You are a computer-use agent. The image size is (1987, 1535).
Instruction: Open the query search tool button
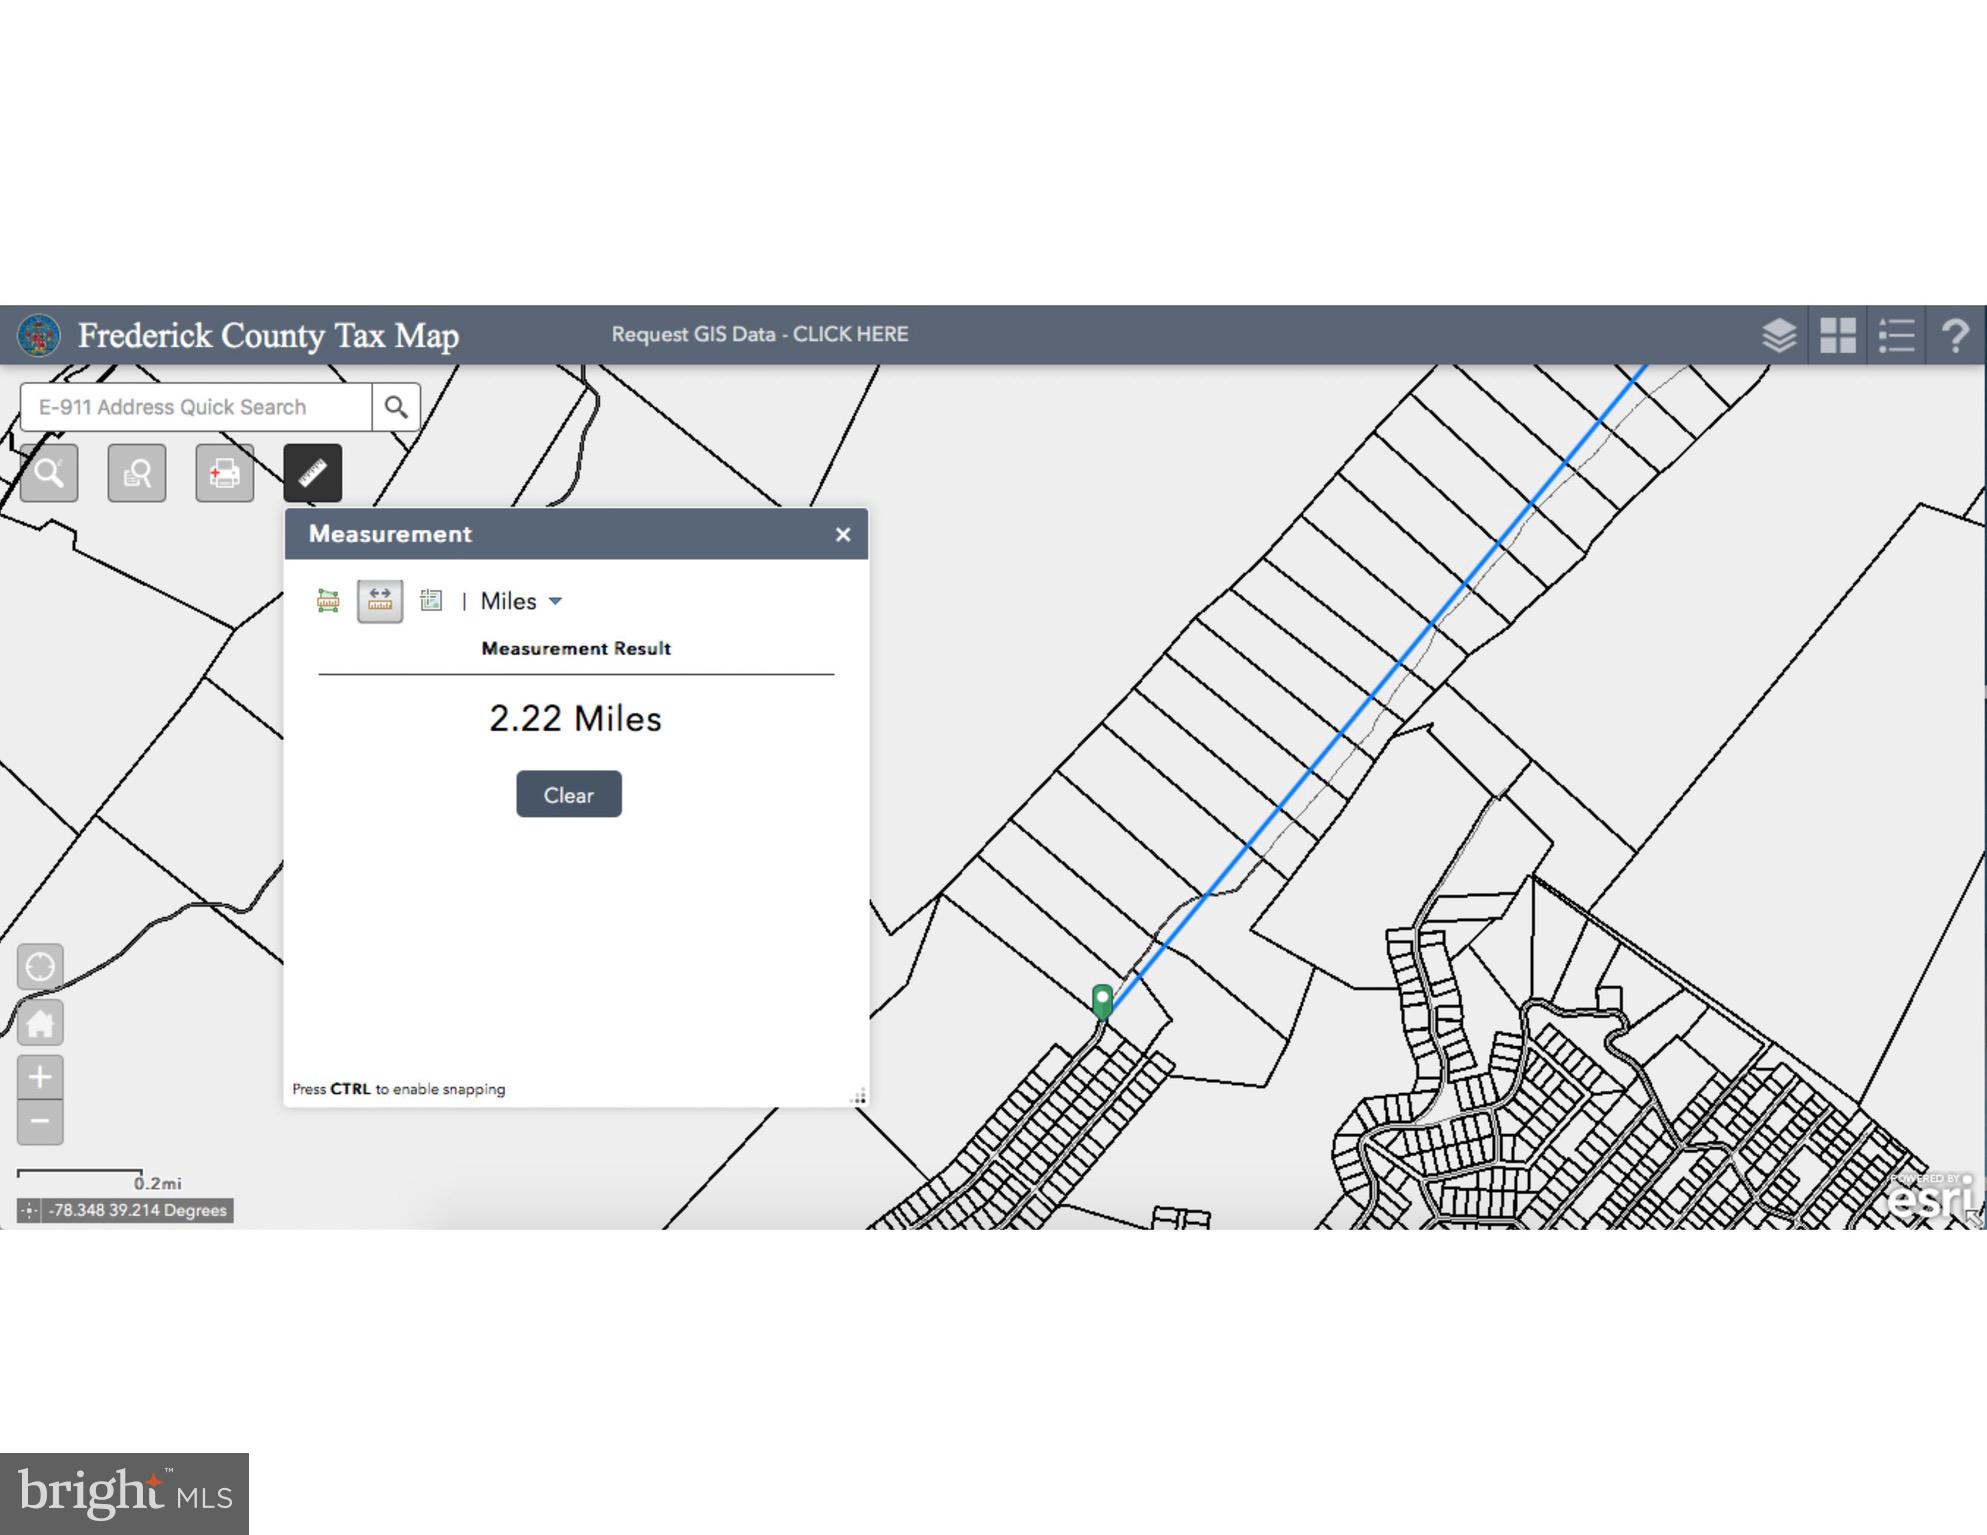tap(137, 473)
